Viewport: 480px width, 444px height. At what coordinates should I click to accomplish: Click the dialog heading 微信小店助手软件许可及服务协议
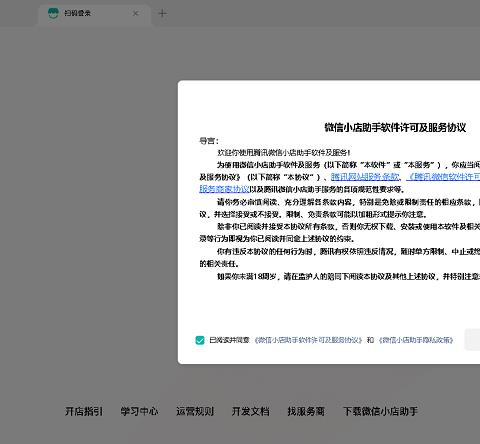pos(395,127)
